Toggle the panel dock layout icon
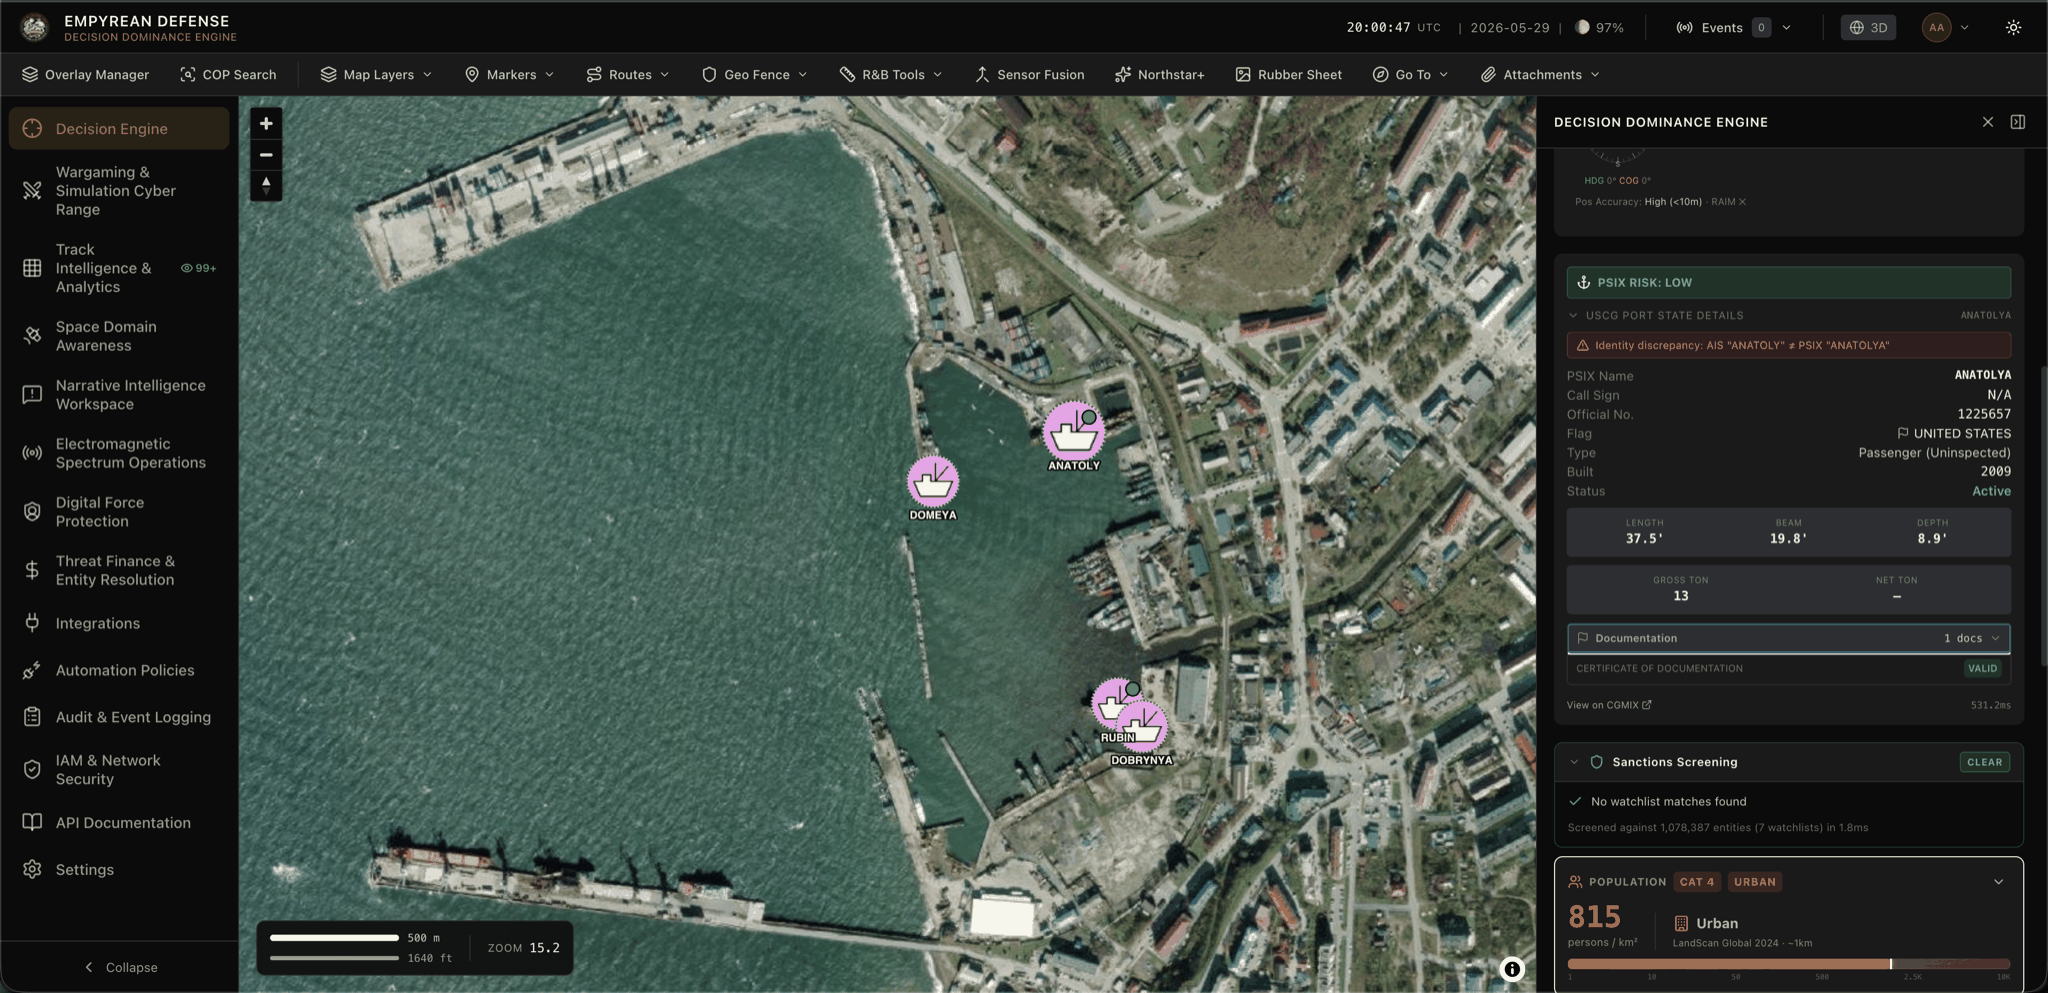Screen dimensions: 2048x993 tap(2017, 122)
